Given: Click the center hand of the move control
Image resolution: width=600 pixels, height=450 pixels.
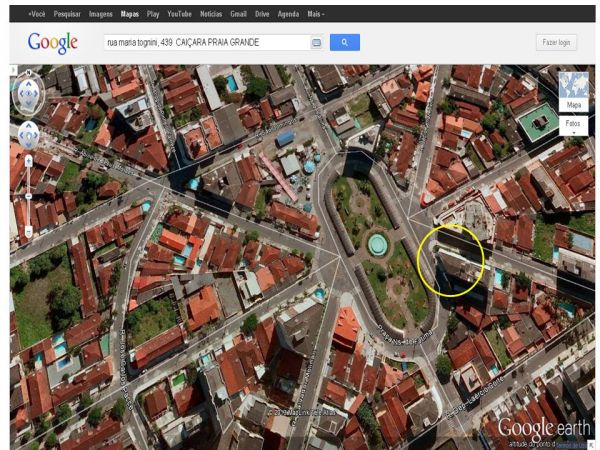Looking at the screenshot, I should tap(29, 135).
